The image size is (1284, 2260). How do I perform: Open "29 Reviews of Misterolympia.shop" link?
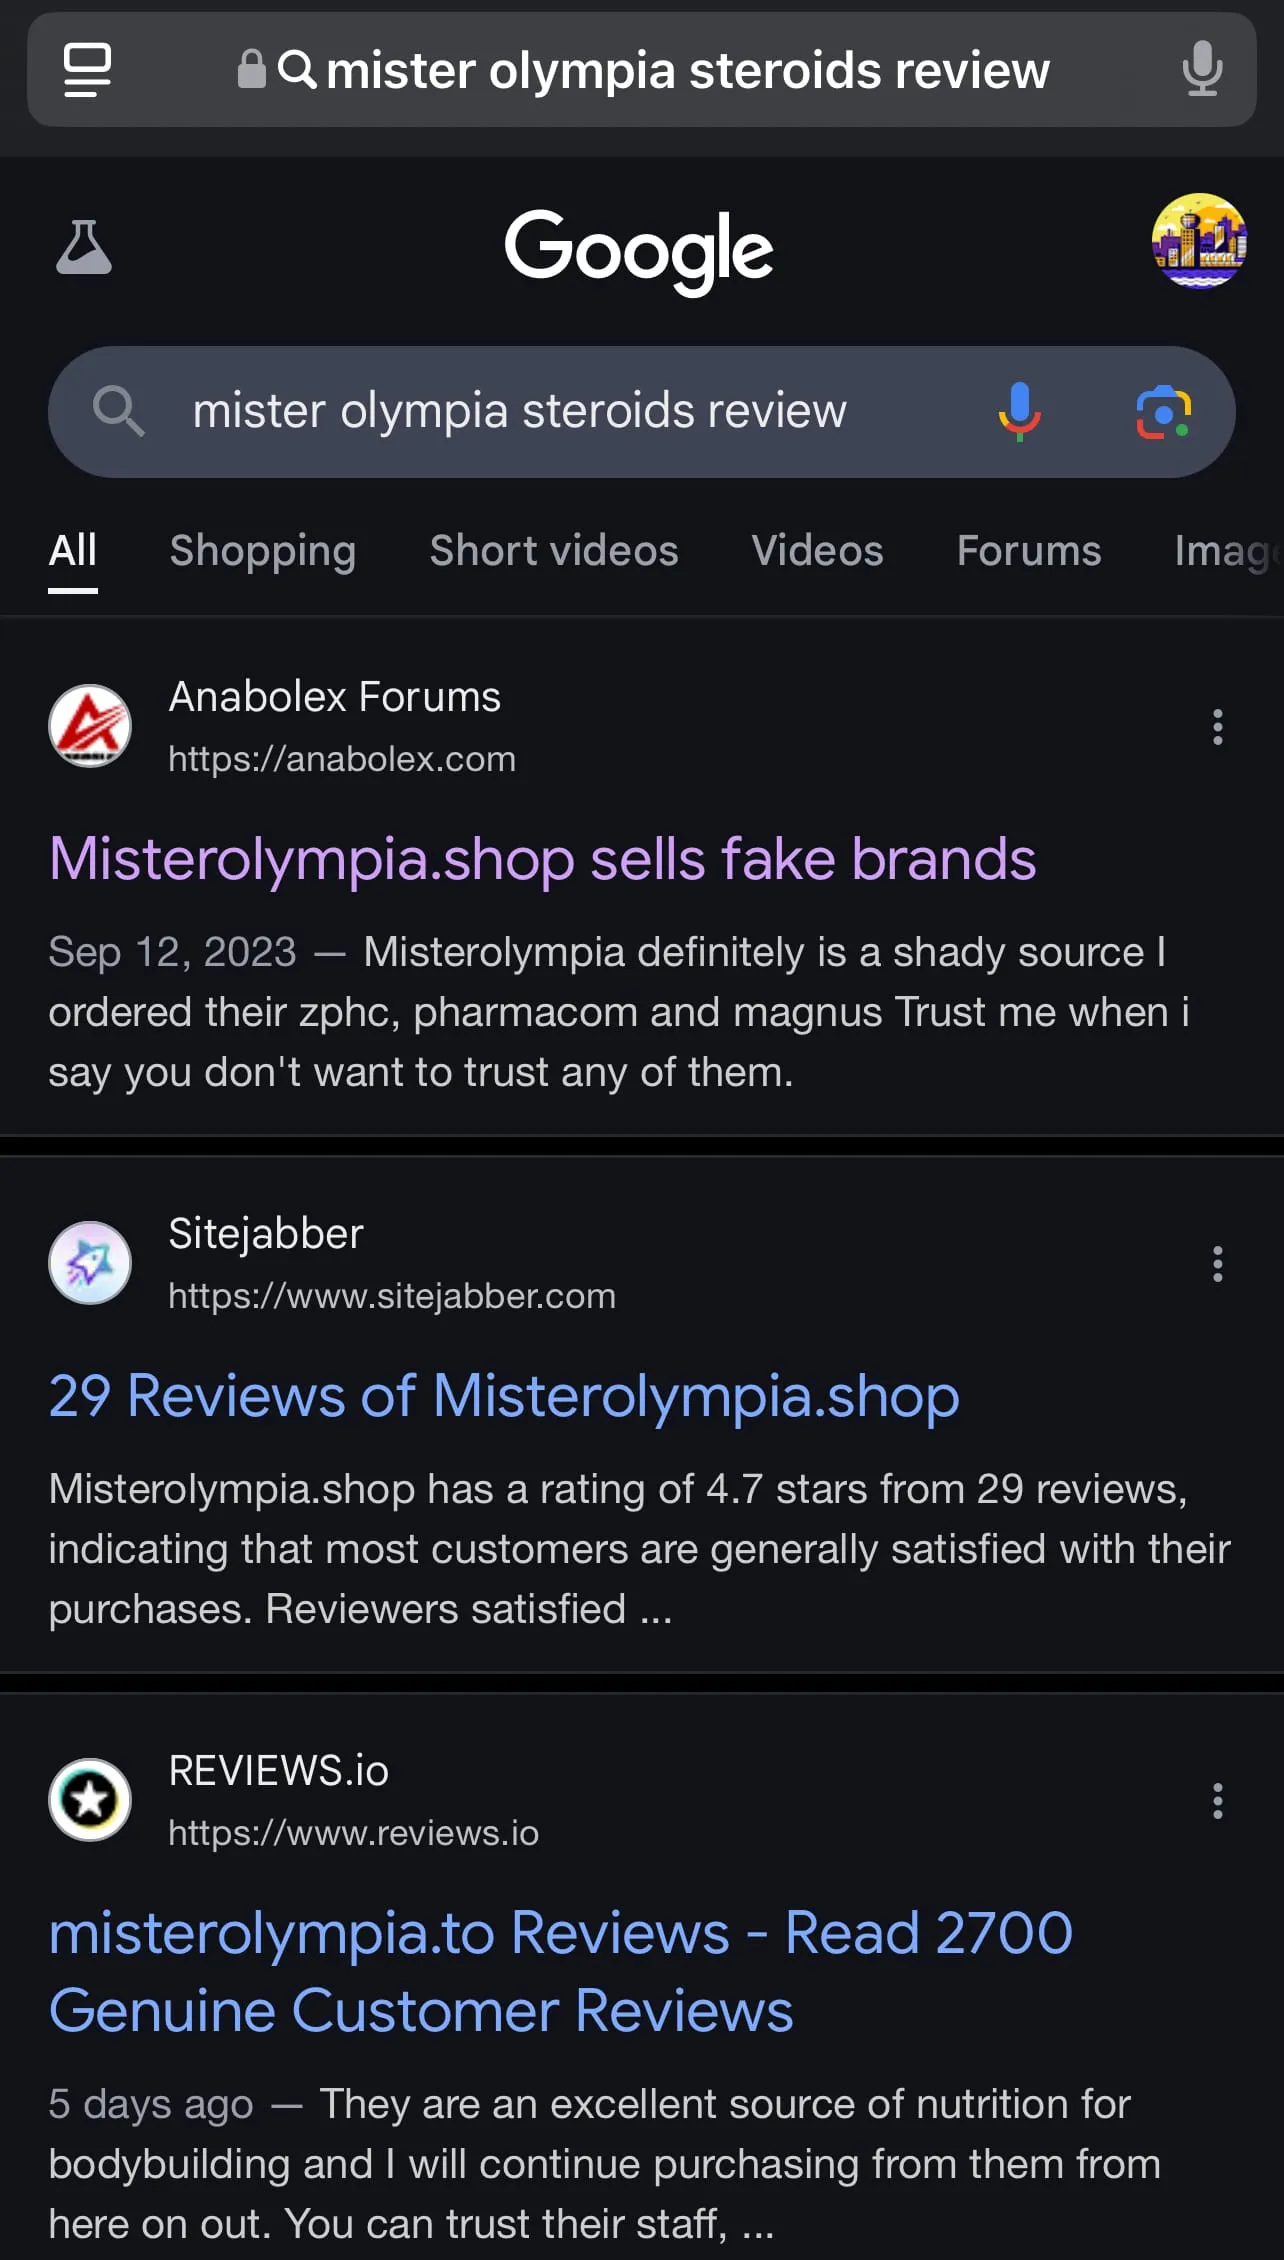click(504, 1396)
